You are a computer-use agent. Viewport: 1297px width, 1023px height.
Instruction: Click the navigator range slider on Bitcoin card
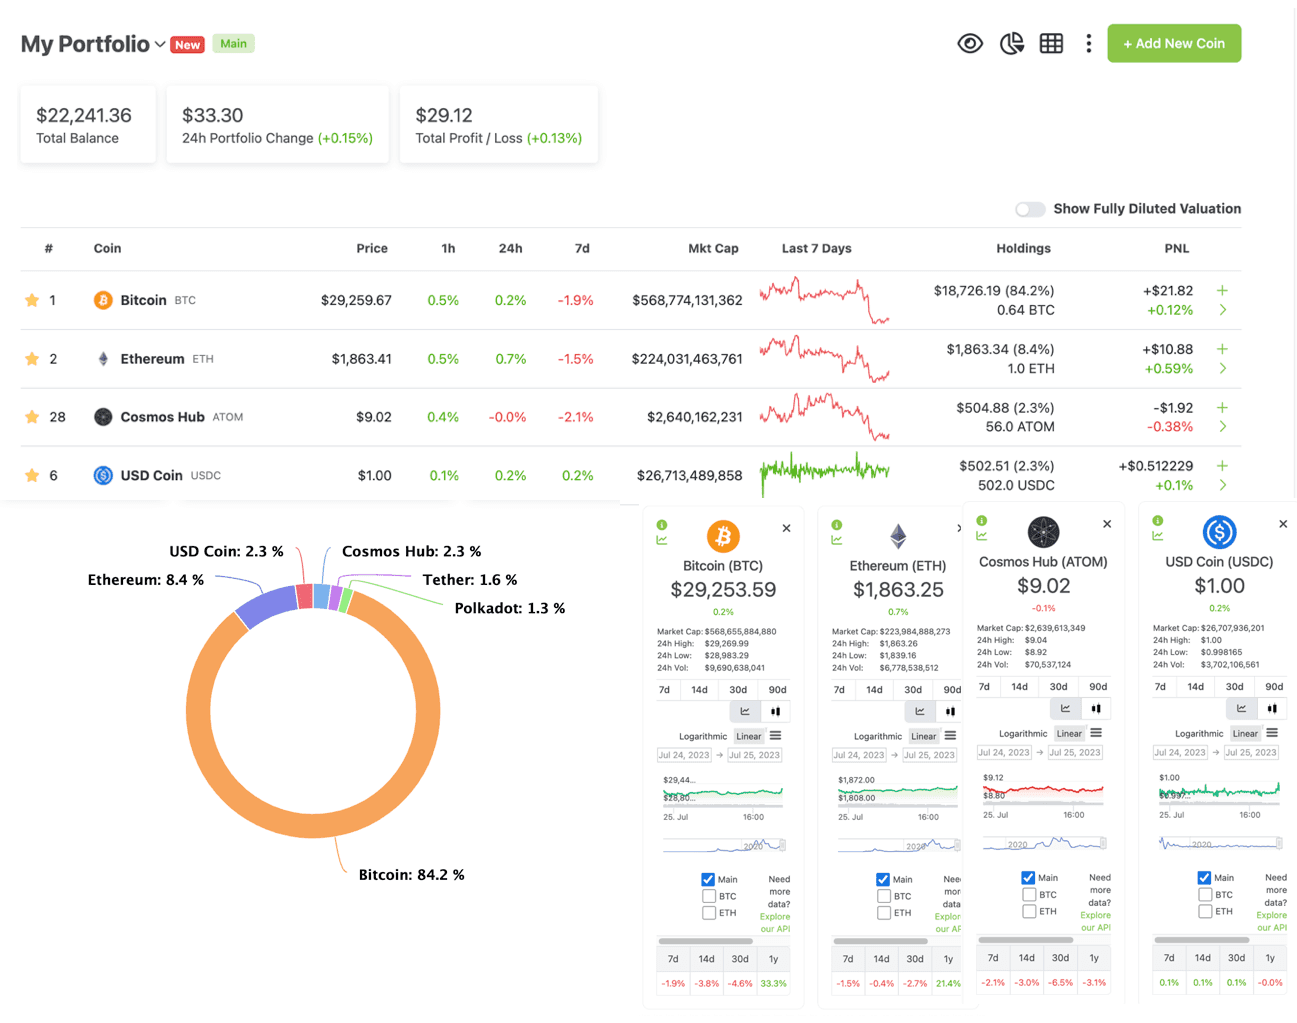pyautogui.click(x=723, y=846)
